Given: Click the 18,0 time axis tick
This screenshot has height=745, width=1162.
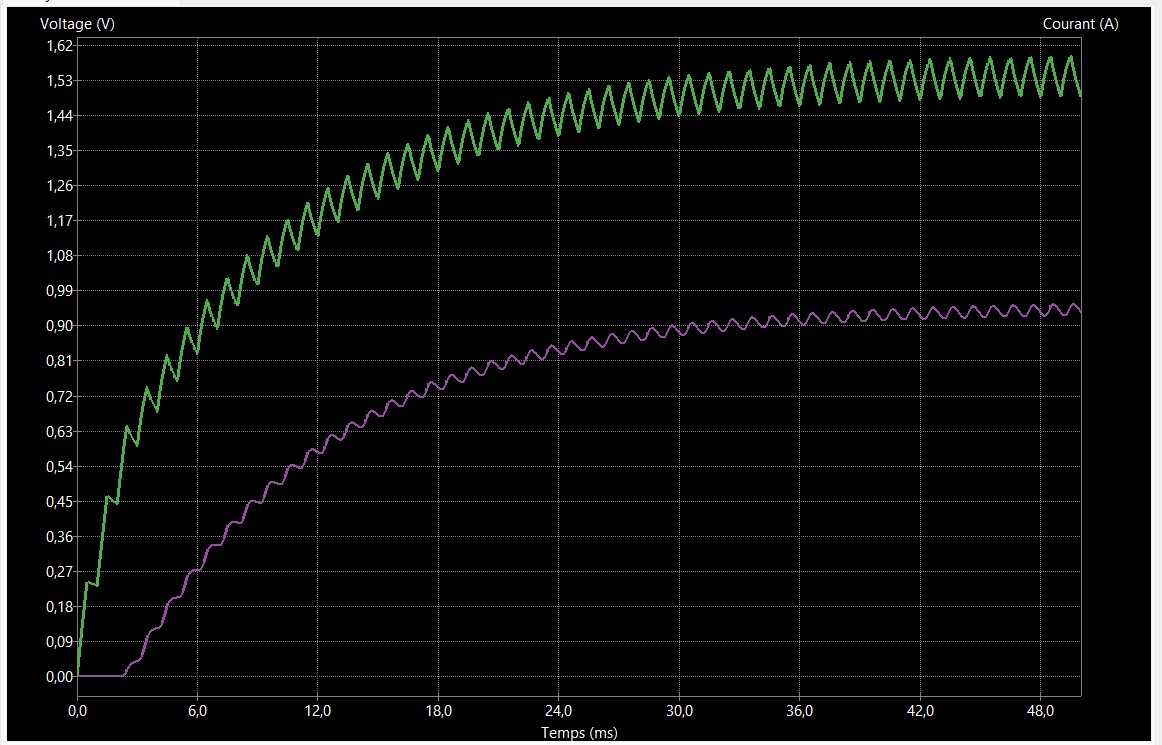Looking at the screenshot, I should click(x=438, y=711).
